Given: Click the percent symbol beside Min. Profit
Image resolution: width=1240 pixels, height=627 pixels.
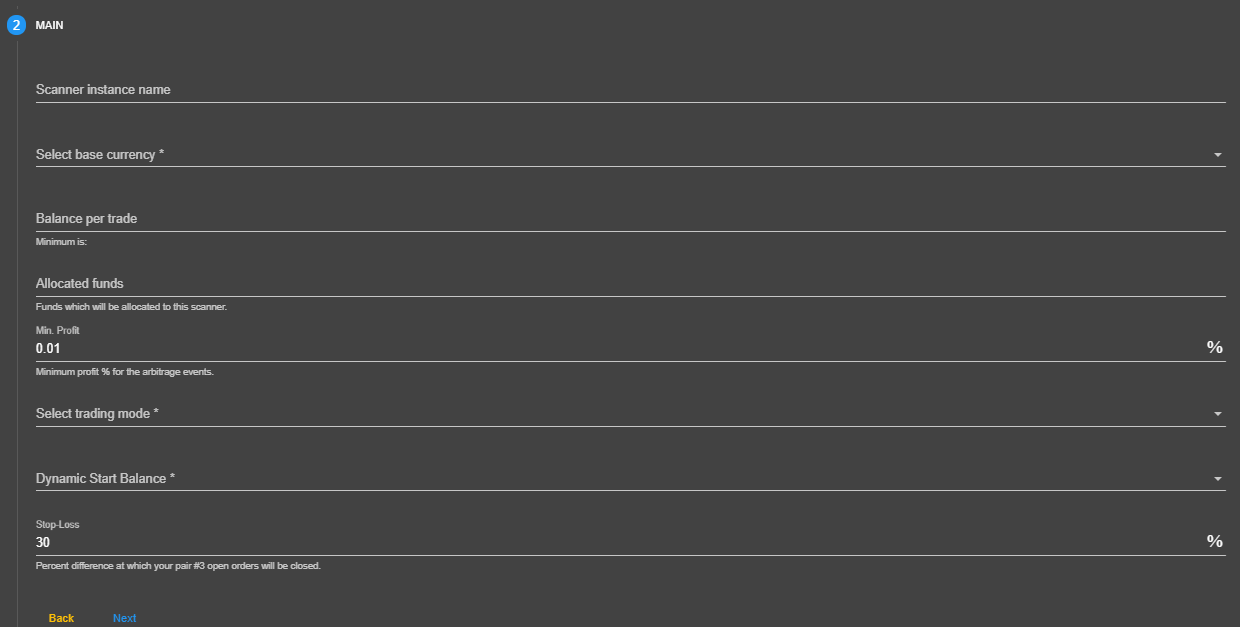Looking at the screenshot, I should (x=1214, y=347).
